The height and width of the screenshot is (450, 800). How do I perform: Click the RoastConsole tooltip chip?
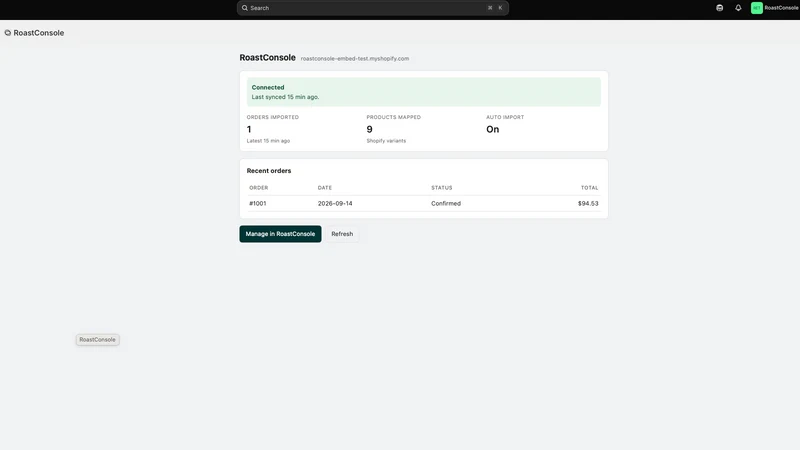(x=97, y=340)
